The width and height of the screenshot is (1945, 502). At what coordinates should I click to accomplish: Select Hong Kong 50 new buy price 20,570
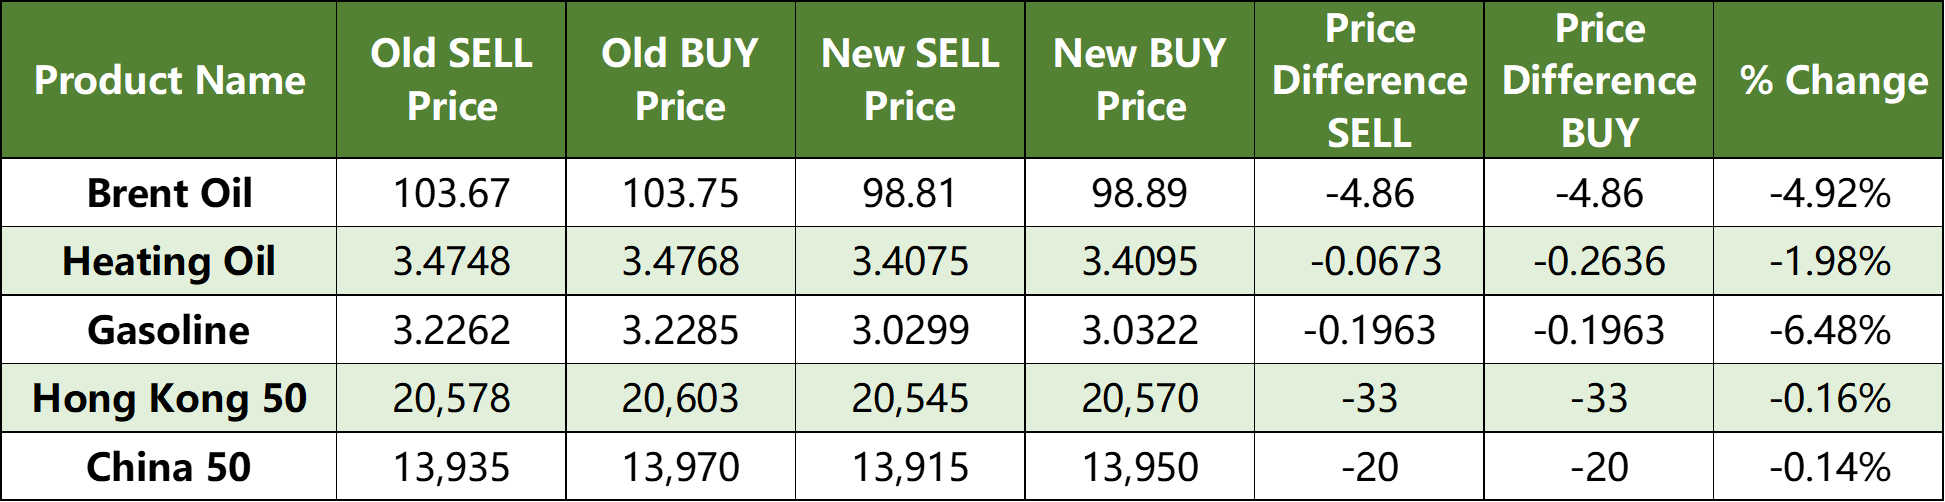1139,398
